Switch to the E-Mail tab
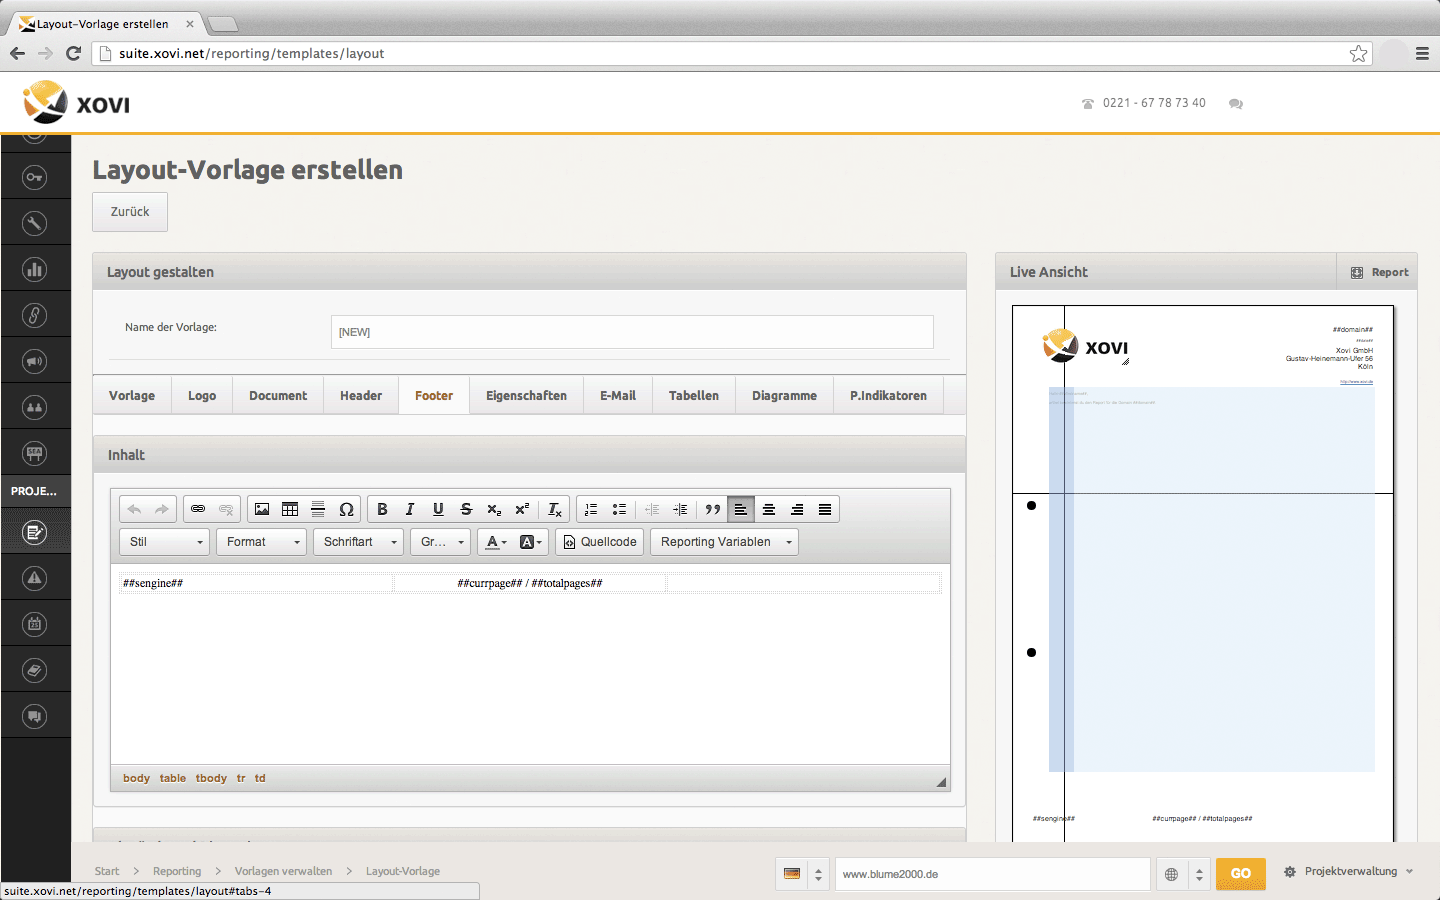The image size is (1440, 900). click(618, 396)
